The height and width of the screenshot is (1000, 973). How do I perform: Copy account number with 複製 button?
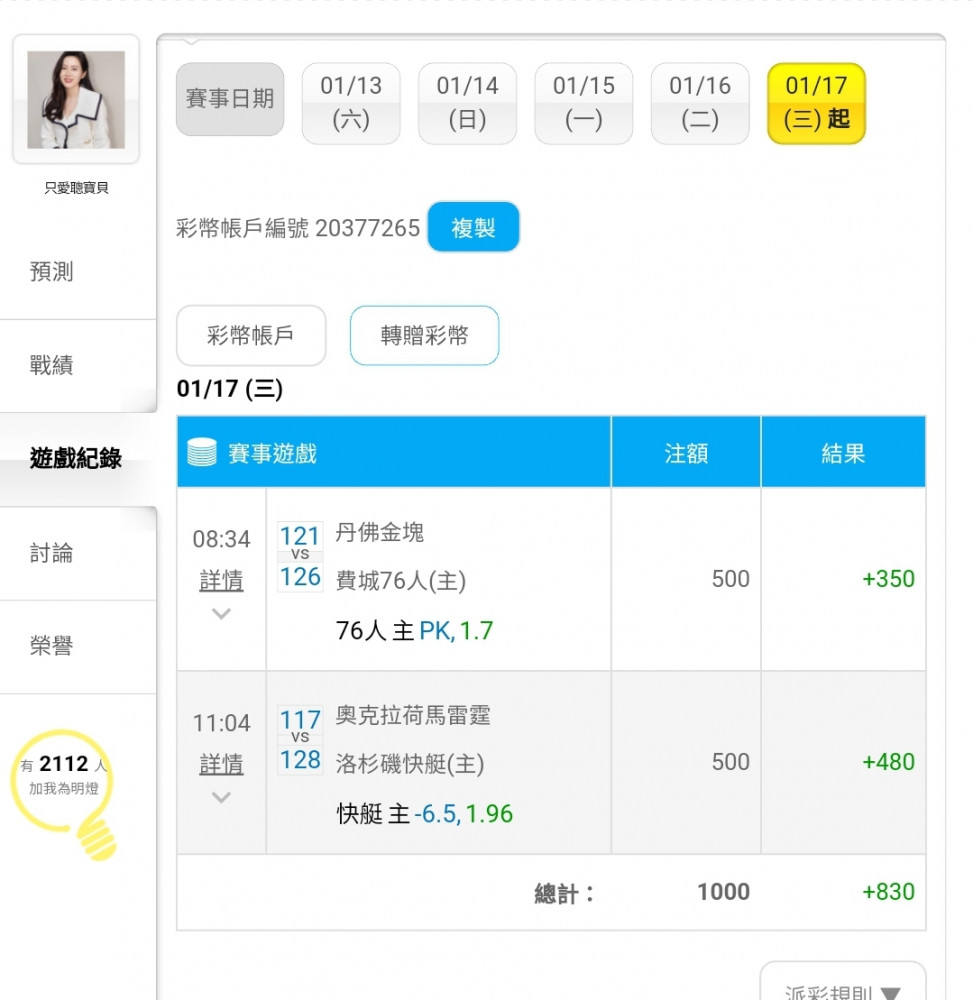473,227
